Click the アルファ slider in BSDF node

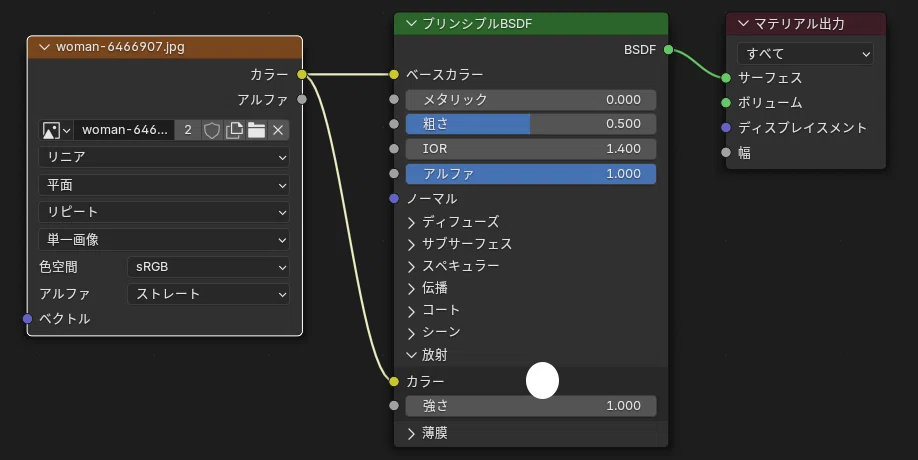tap(530, 174)
